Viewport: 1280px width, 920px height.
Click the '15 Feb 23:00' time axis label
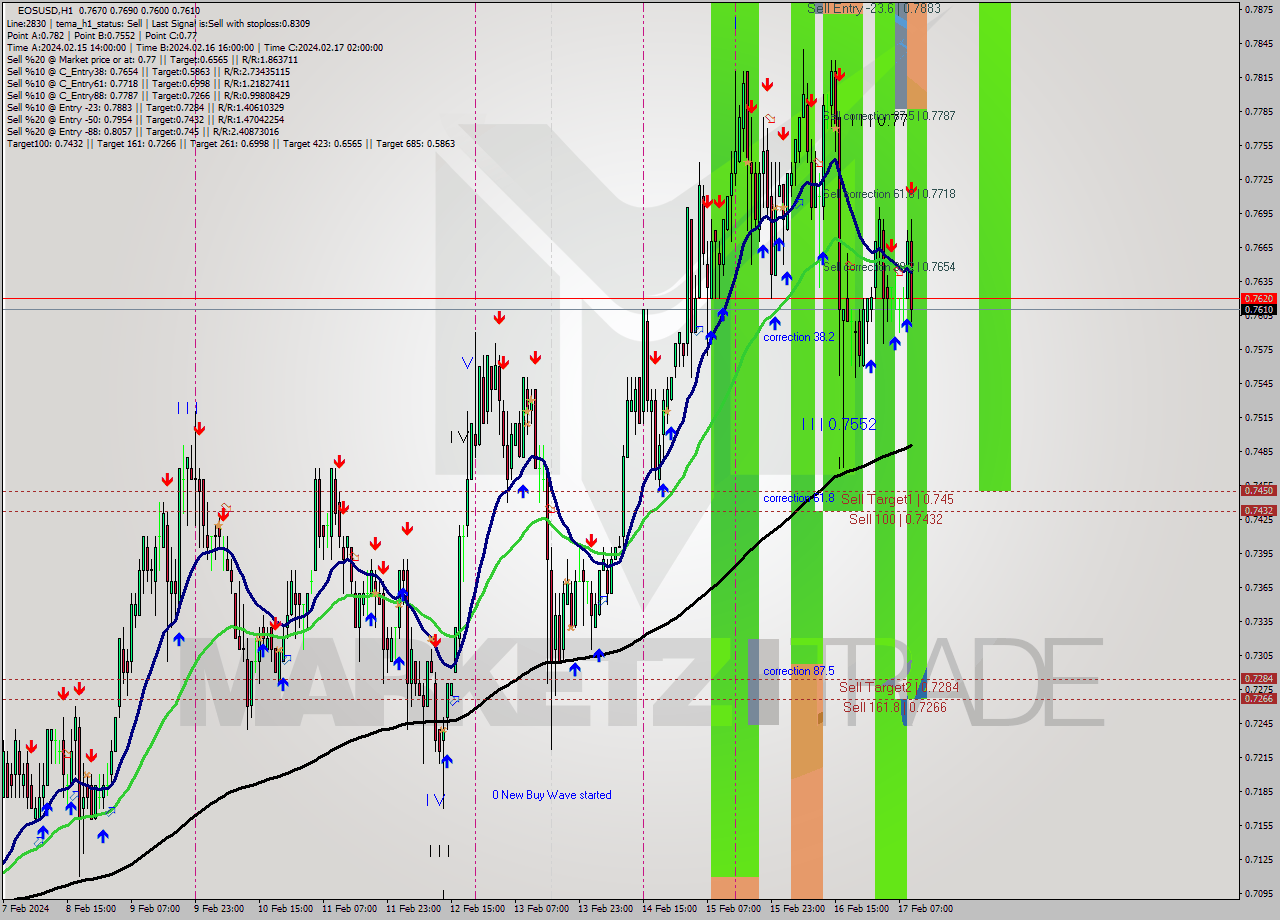[797, 909]
